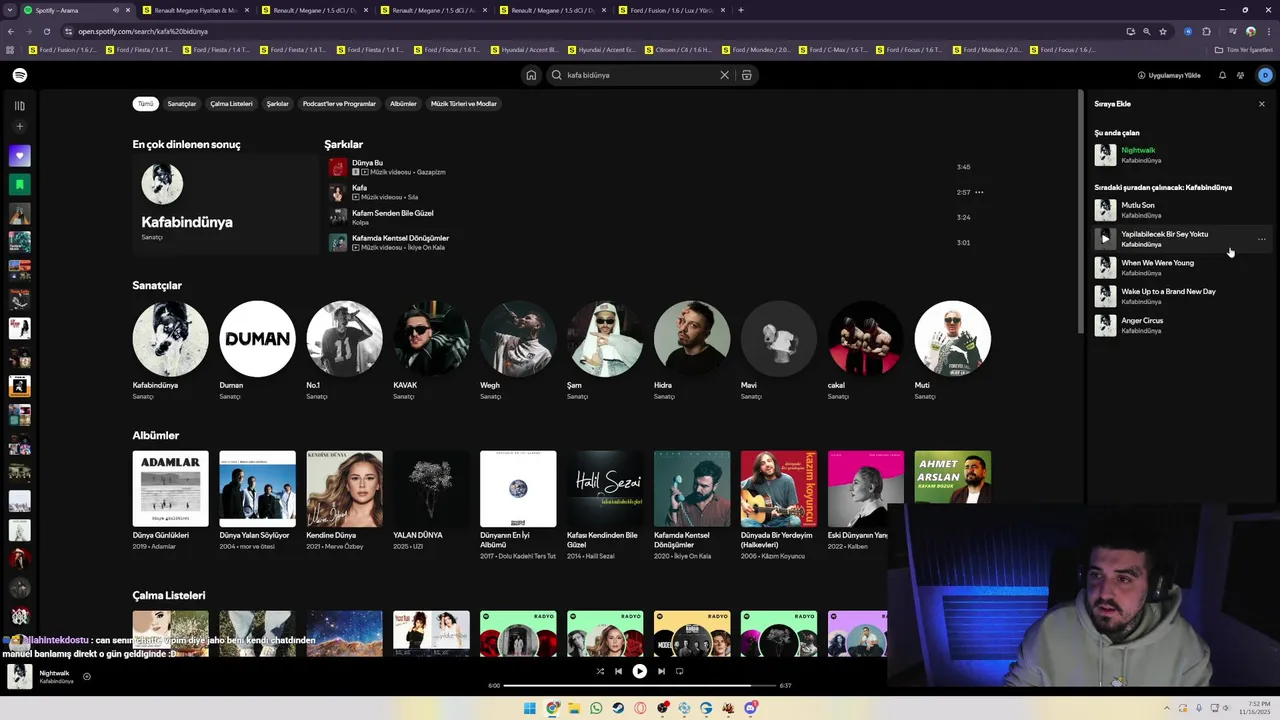This screenshot has height=720, width=1280.
Task: Select the Albümler filter chip
Action: tap(403, 104)
